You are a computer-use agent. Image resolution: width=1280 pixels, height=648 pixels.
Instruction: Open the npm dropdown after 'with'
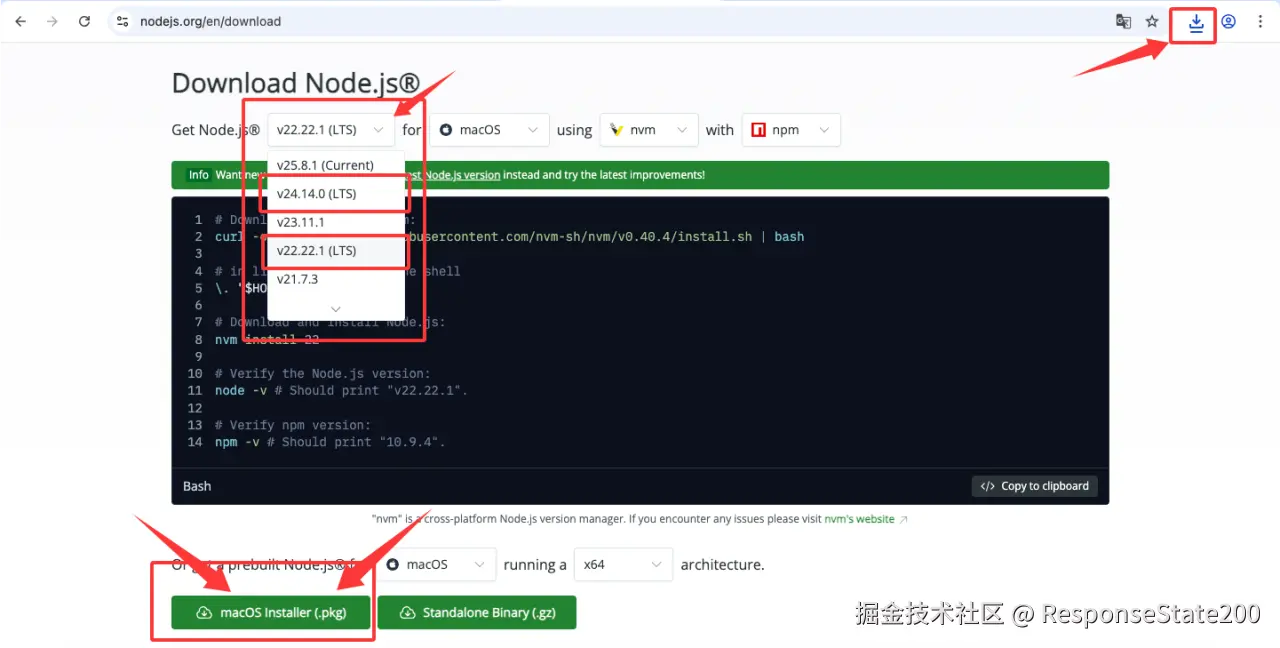point(791,130)
